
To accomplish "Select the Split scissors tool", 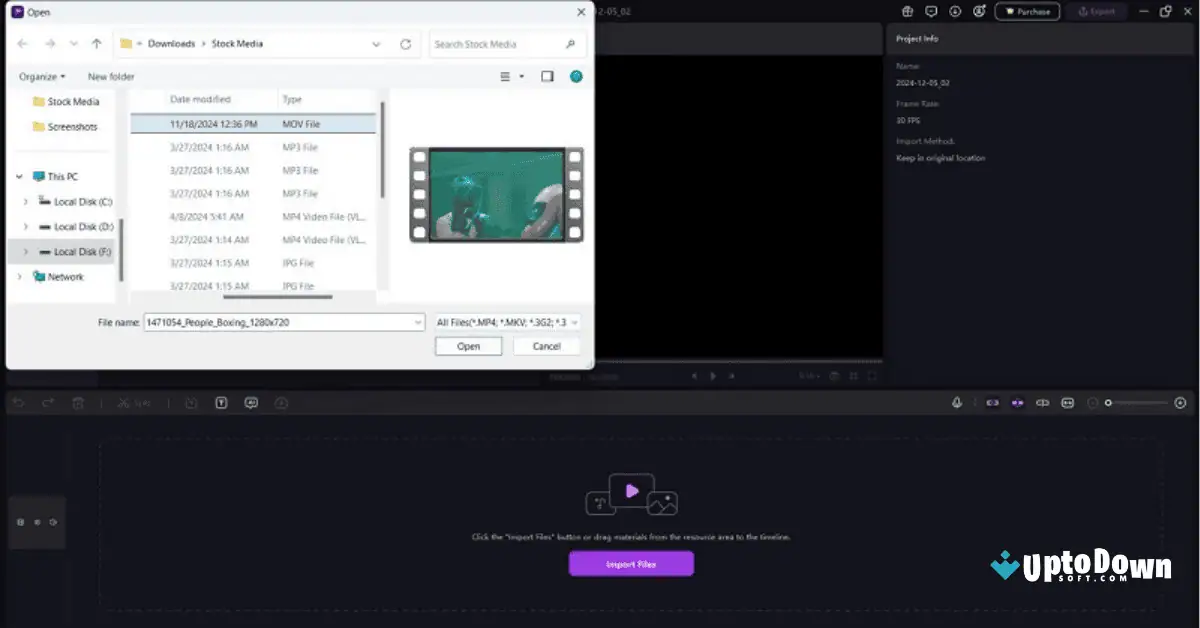I will (x=124, y=402).
